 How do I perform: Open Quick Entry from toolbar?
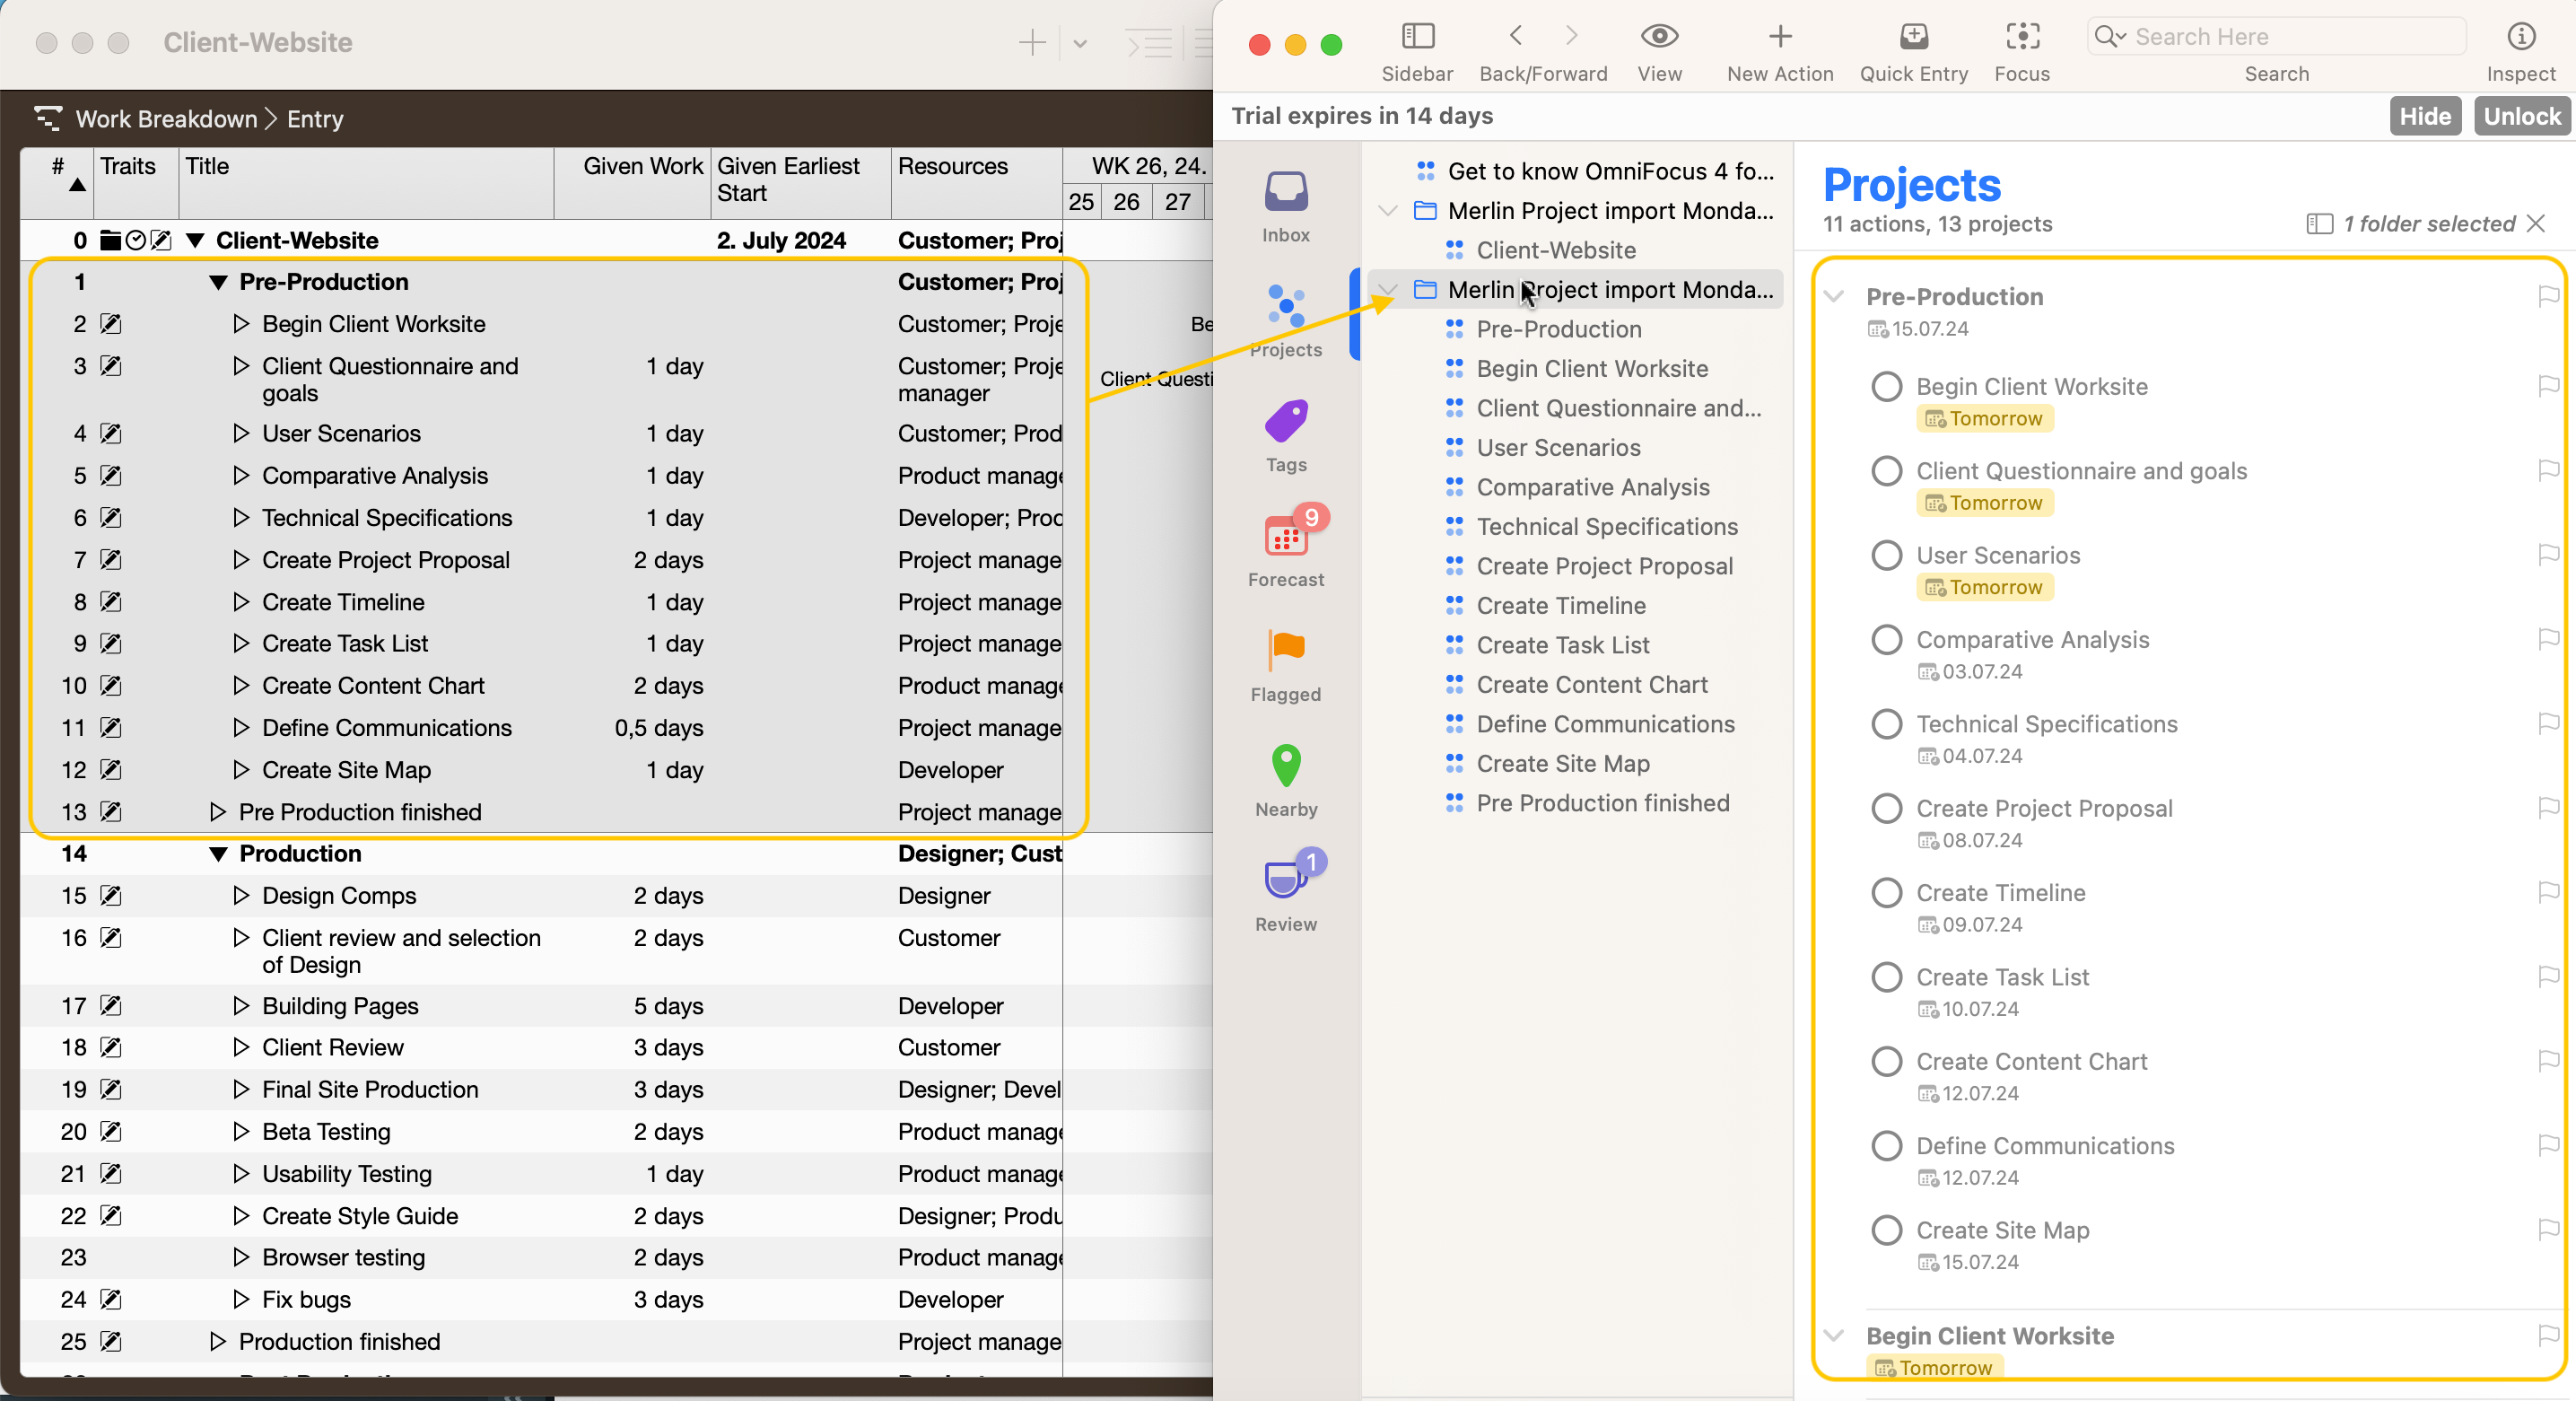click(x=1913, y=37)
